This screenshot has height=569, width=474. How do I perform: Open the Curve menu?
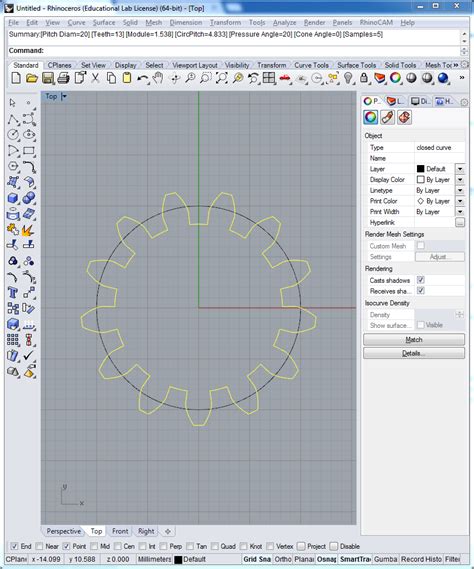76,22
